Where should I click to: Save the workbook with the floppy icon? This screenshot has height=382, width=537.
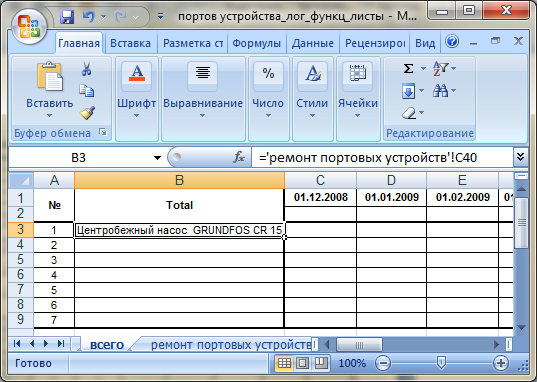pos(67,16)
